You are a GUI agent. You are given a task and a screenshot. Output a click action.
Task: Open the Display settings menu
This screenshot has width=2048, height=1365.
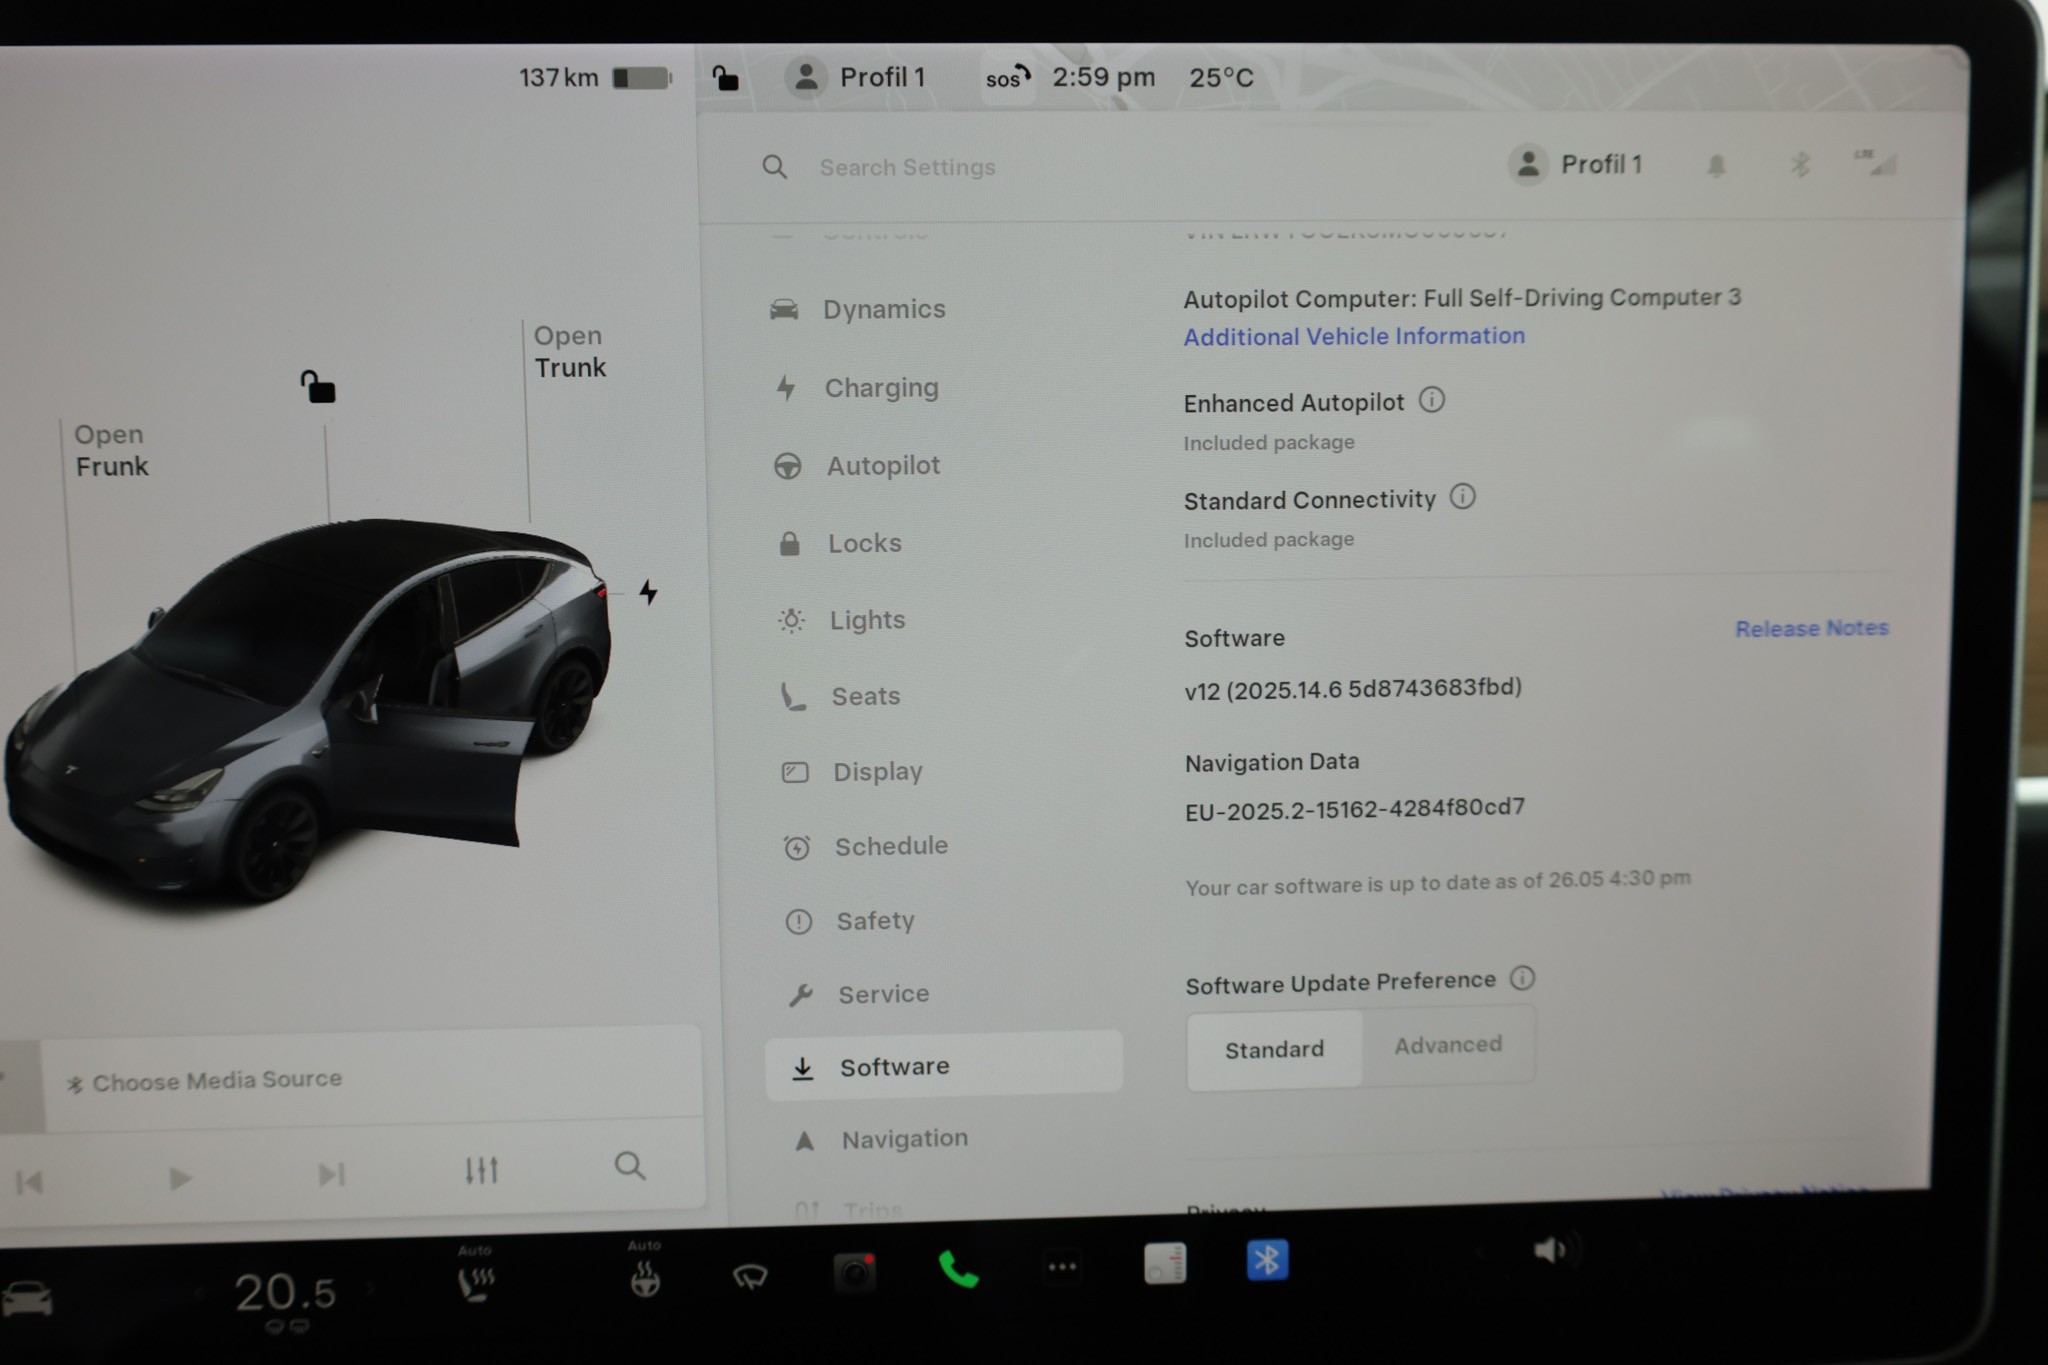(852, 772)
